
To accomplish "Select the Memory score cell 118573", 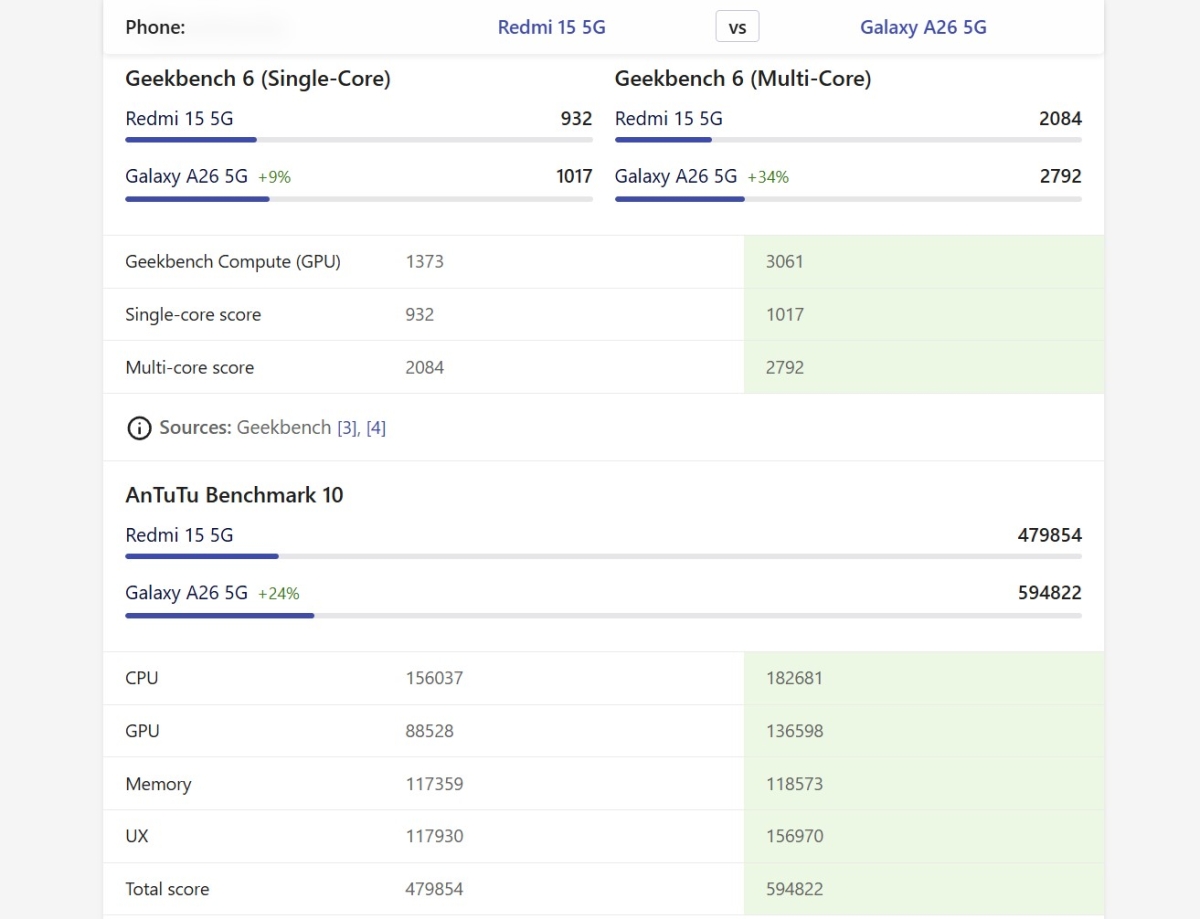I will (795, 784).
